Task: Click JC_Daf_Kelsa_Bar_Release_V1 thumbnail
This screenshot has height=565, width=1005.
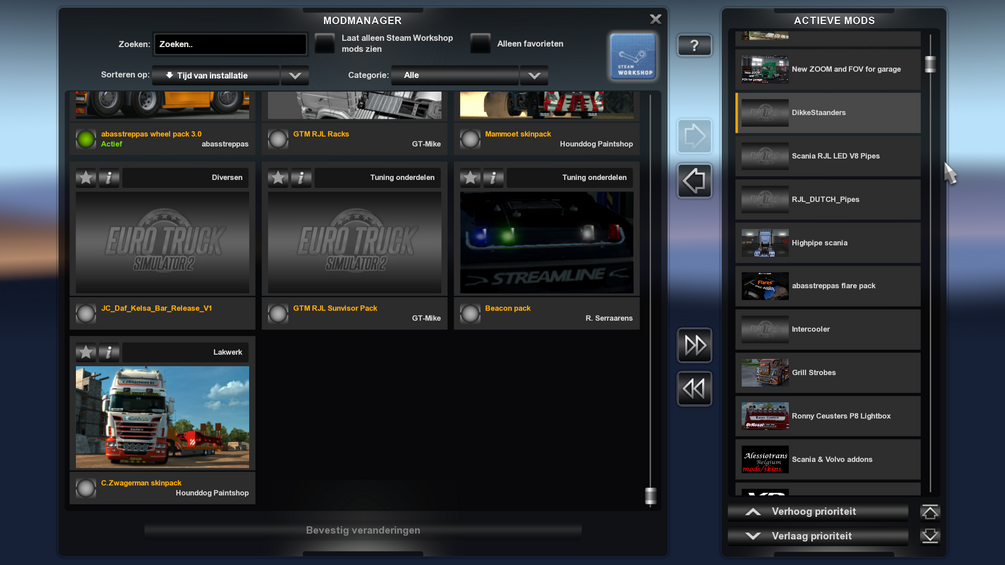Action: point(162,243)
